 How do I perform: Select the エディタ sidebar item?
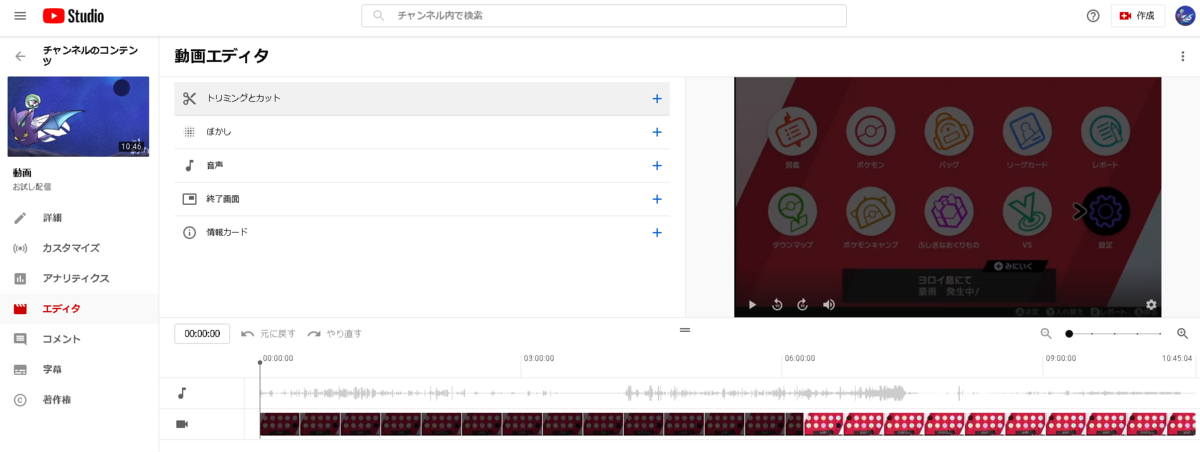(x=79, y=309)
